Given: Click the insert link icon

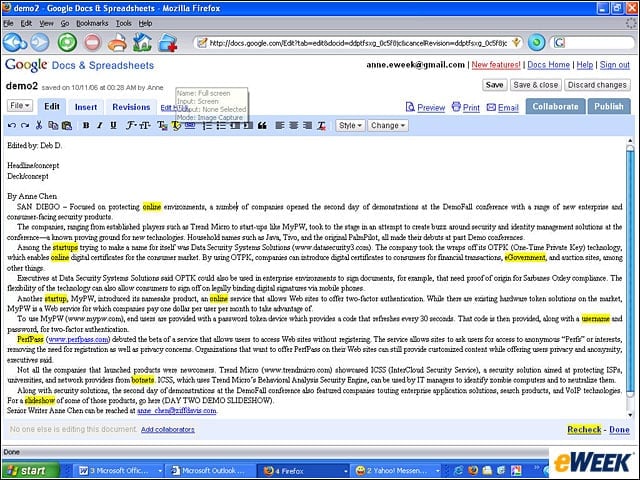Looking at the screenshot, I should (190, 126).
